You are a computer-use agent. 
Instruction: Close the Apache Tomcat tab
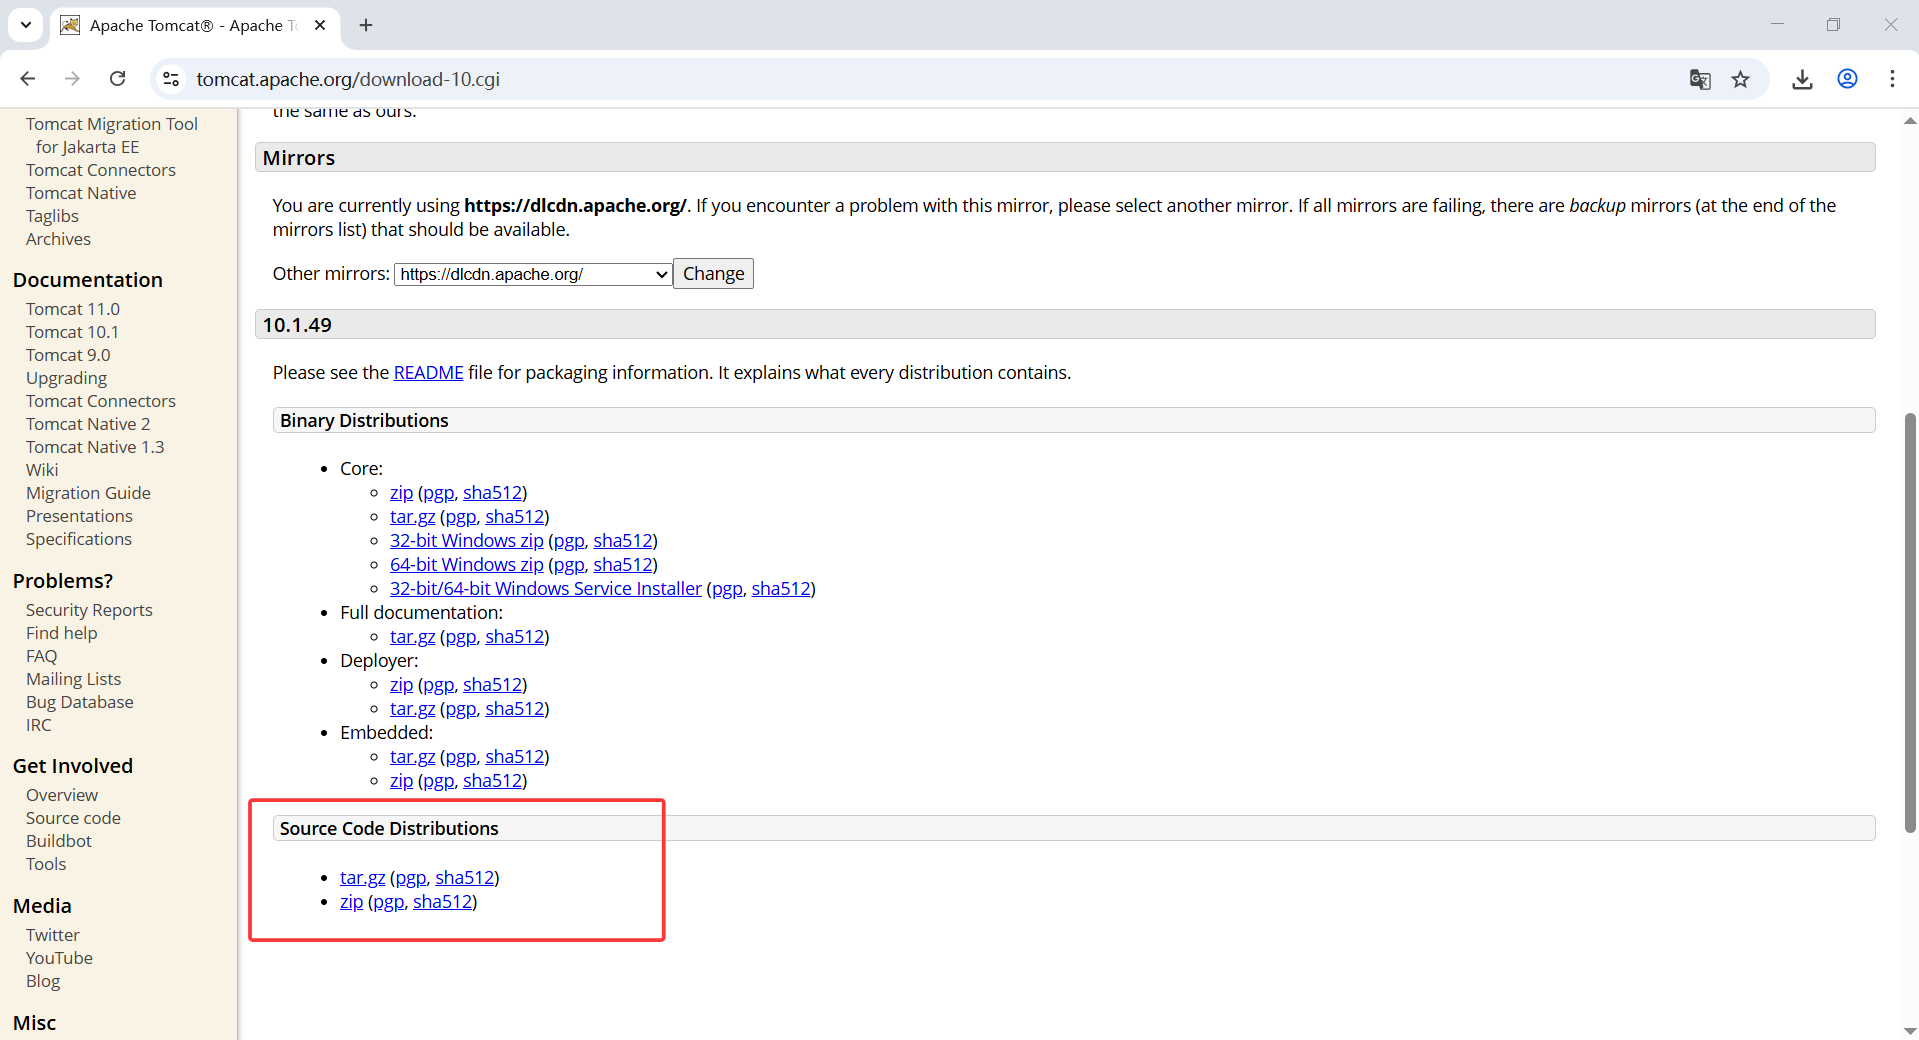320,25
